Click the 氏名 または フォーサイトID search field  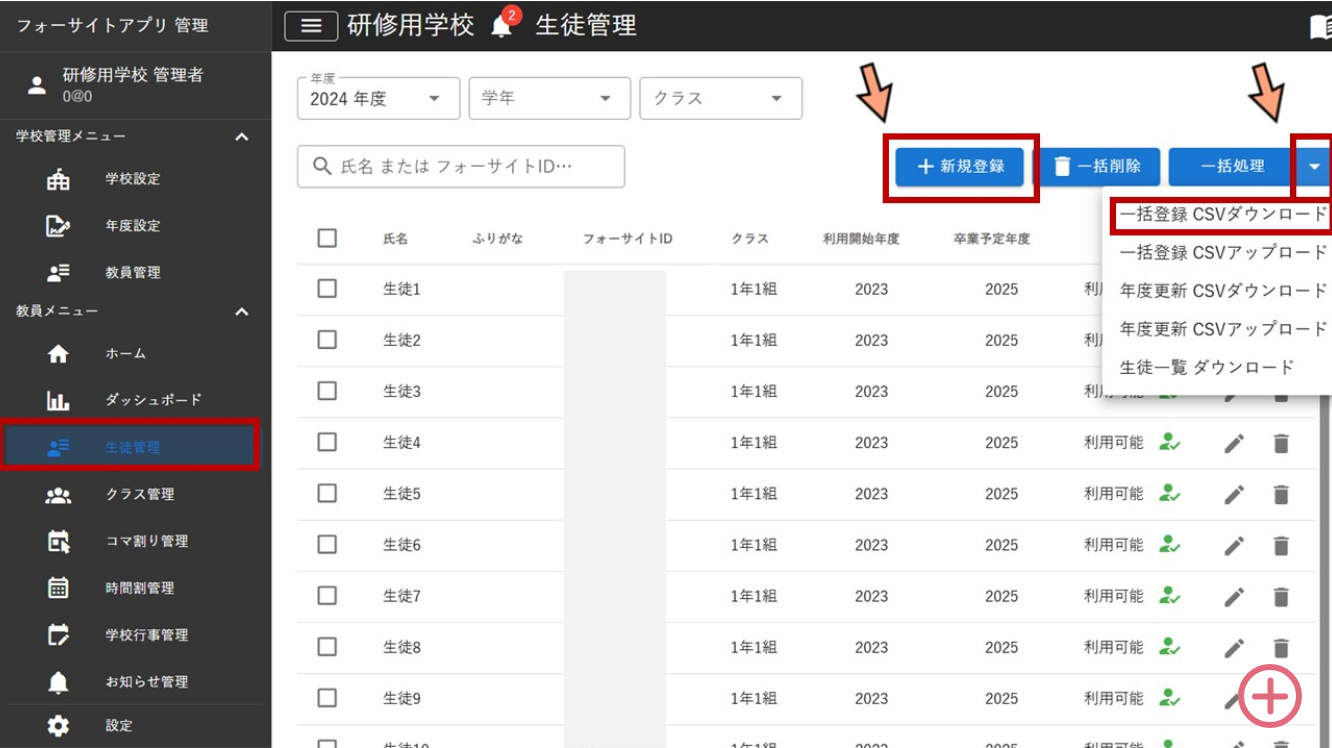pyautogui.click(x=460, y=166)
